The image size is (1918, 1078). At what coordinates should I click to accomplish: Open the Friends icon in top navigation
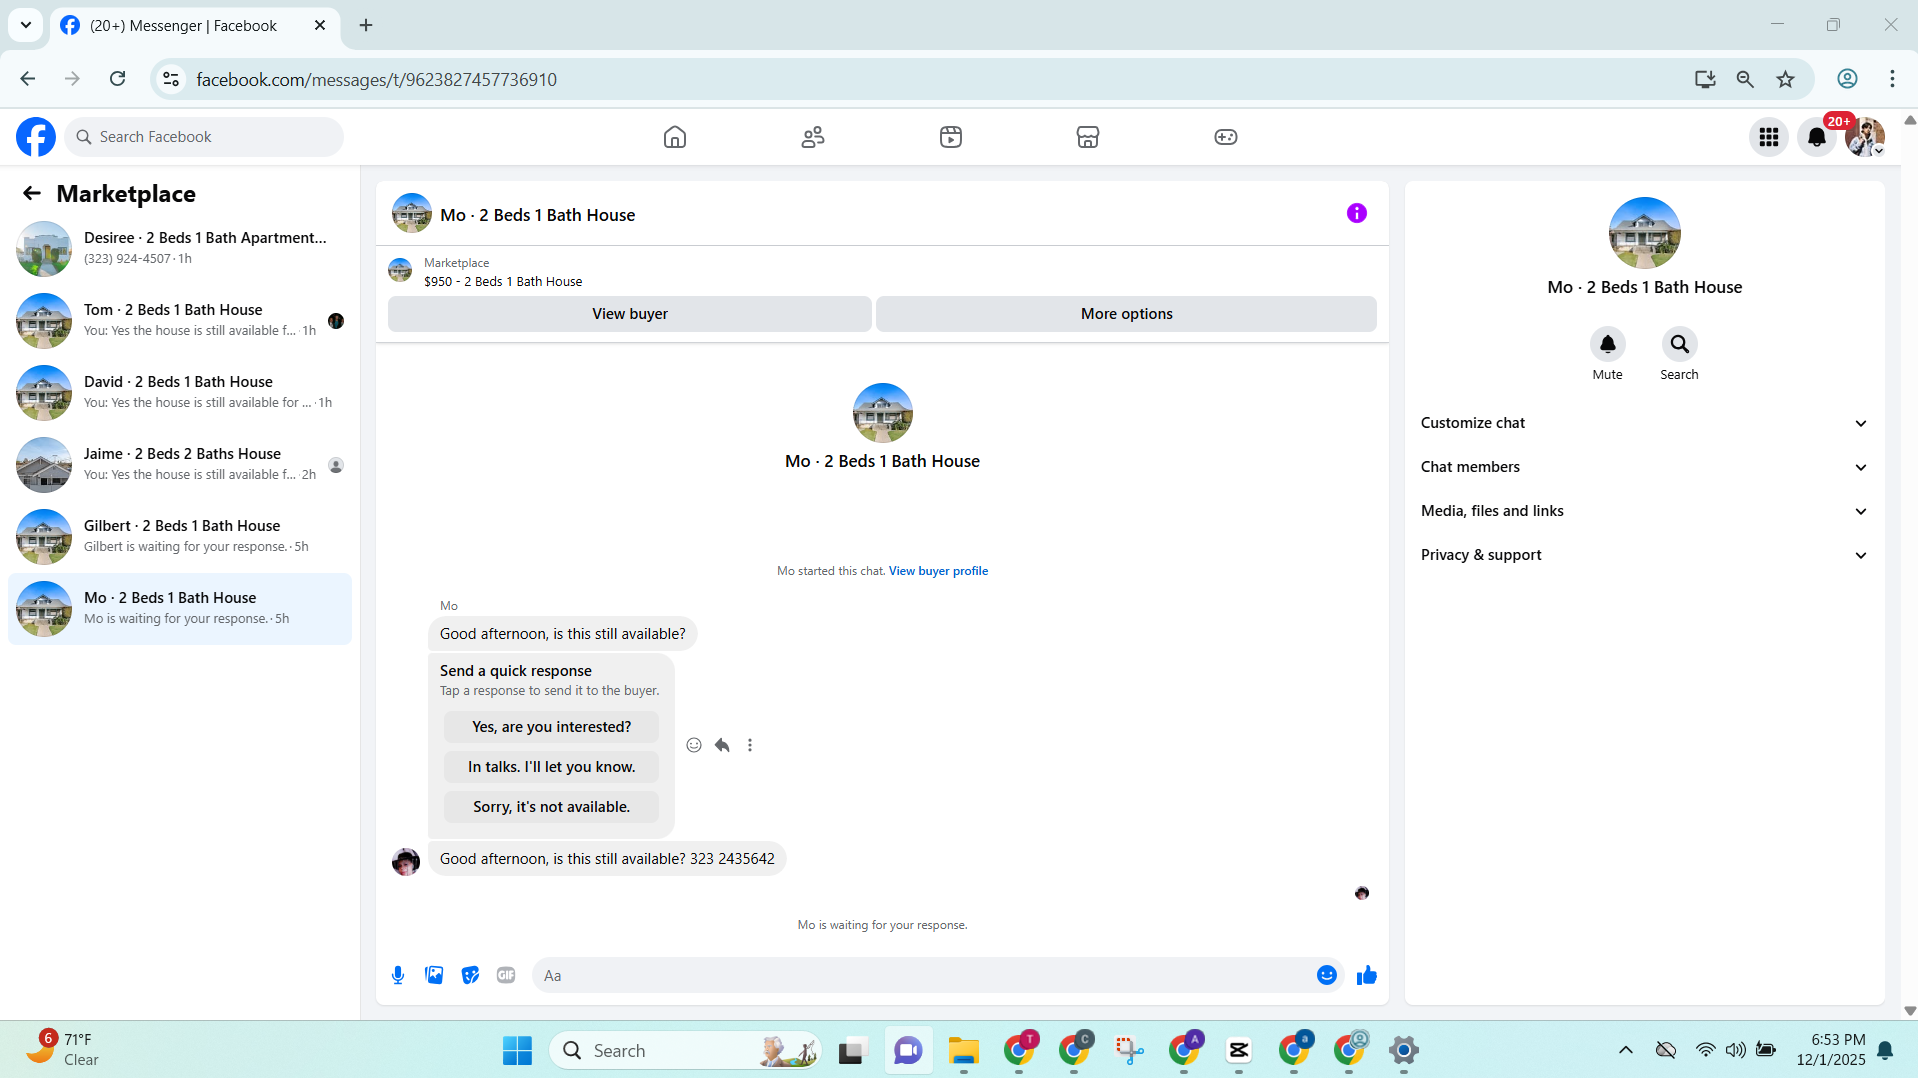point(813,137)
